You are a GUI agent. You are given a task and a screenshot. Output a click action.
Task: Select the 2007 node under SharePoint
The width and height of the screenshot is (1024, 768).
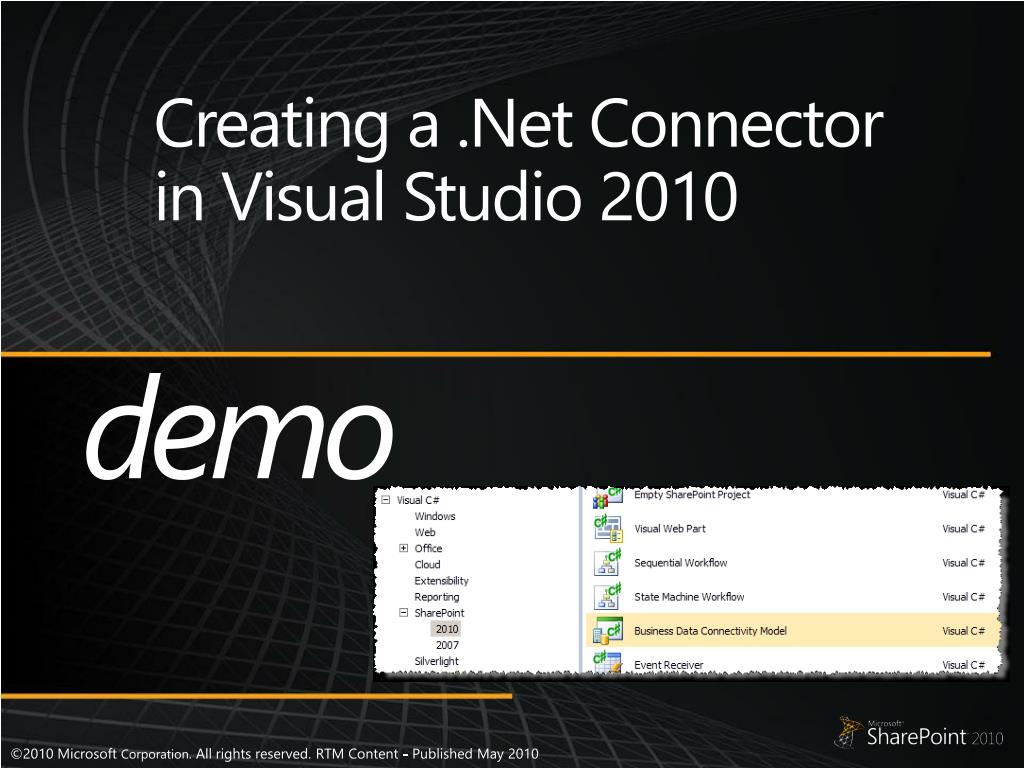[447, 645]
